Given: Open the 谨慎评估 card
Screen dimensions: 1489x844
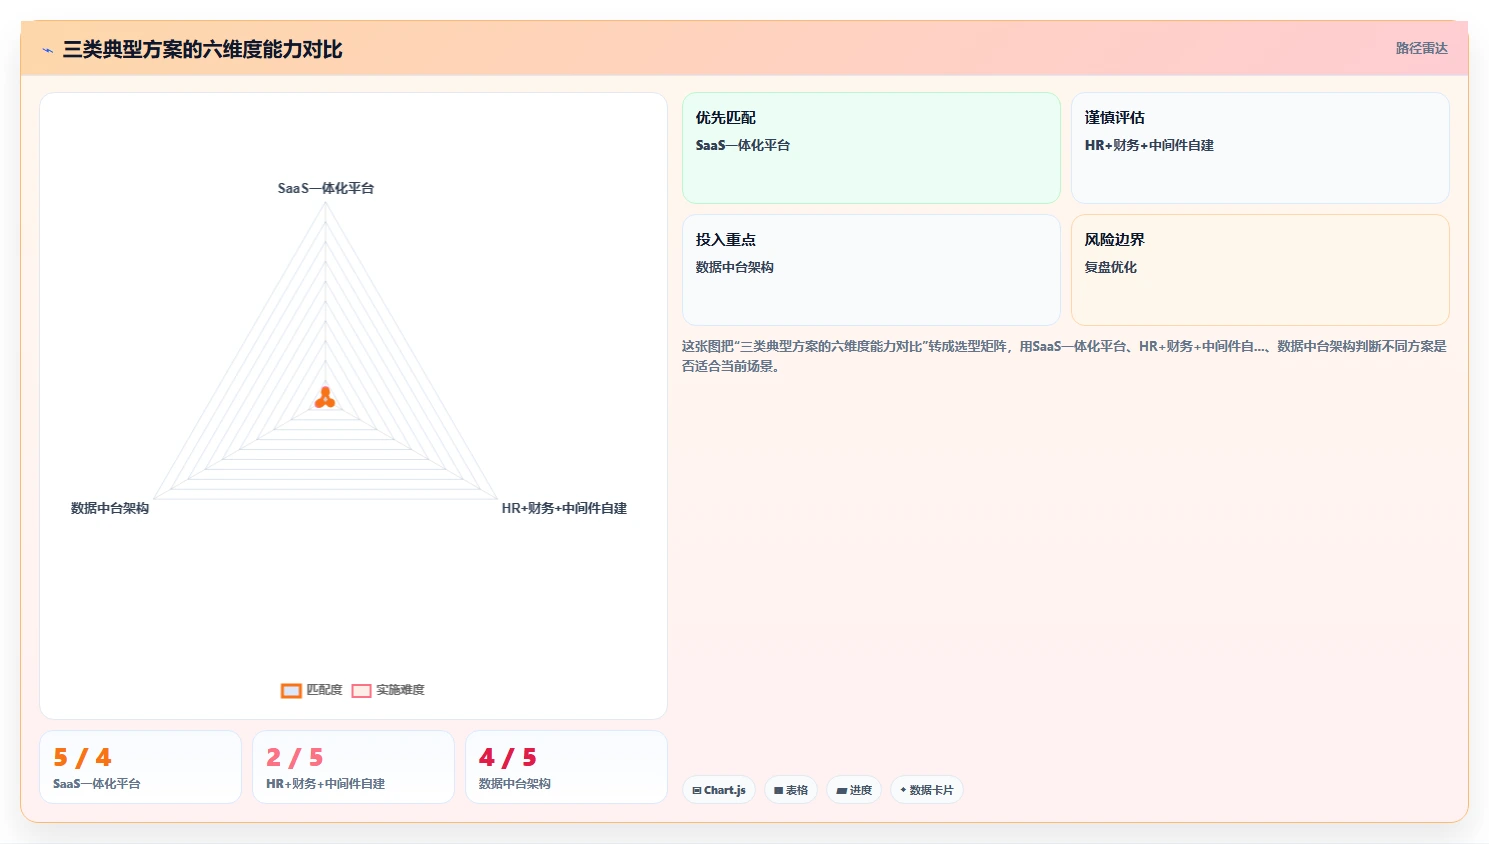Looking at the screenshot, I should [1260, 148].
